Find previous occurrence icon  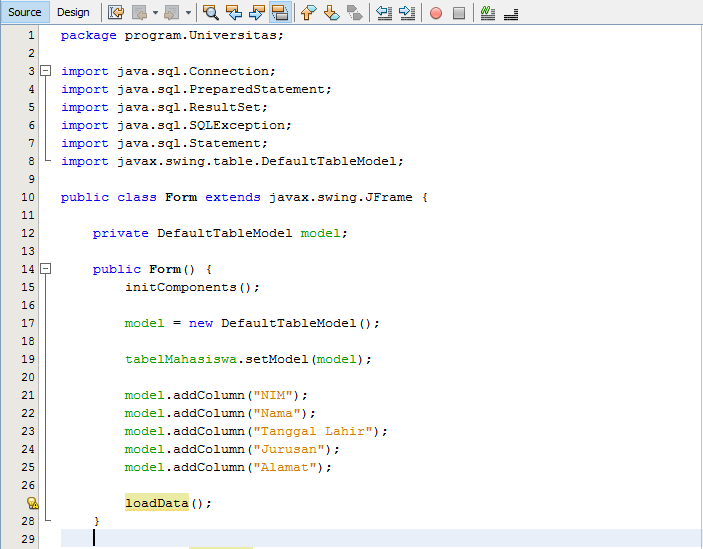(x=234, y=13)
